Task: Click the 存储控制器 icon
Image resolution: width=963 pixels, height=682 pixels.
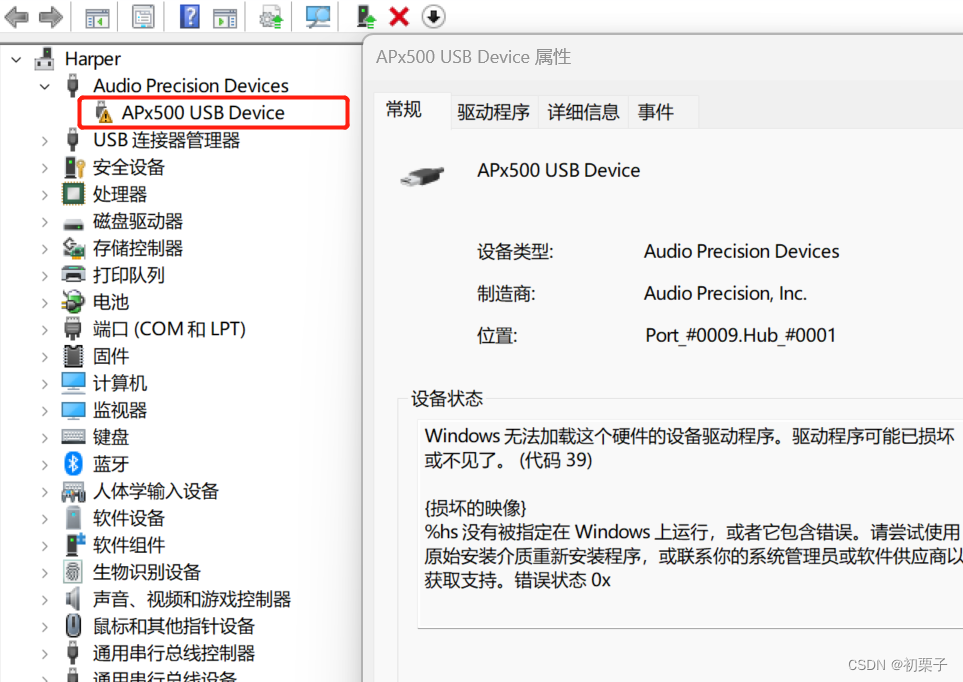Action: click(74, 248)
